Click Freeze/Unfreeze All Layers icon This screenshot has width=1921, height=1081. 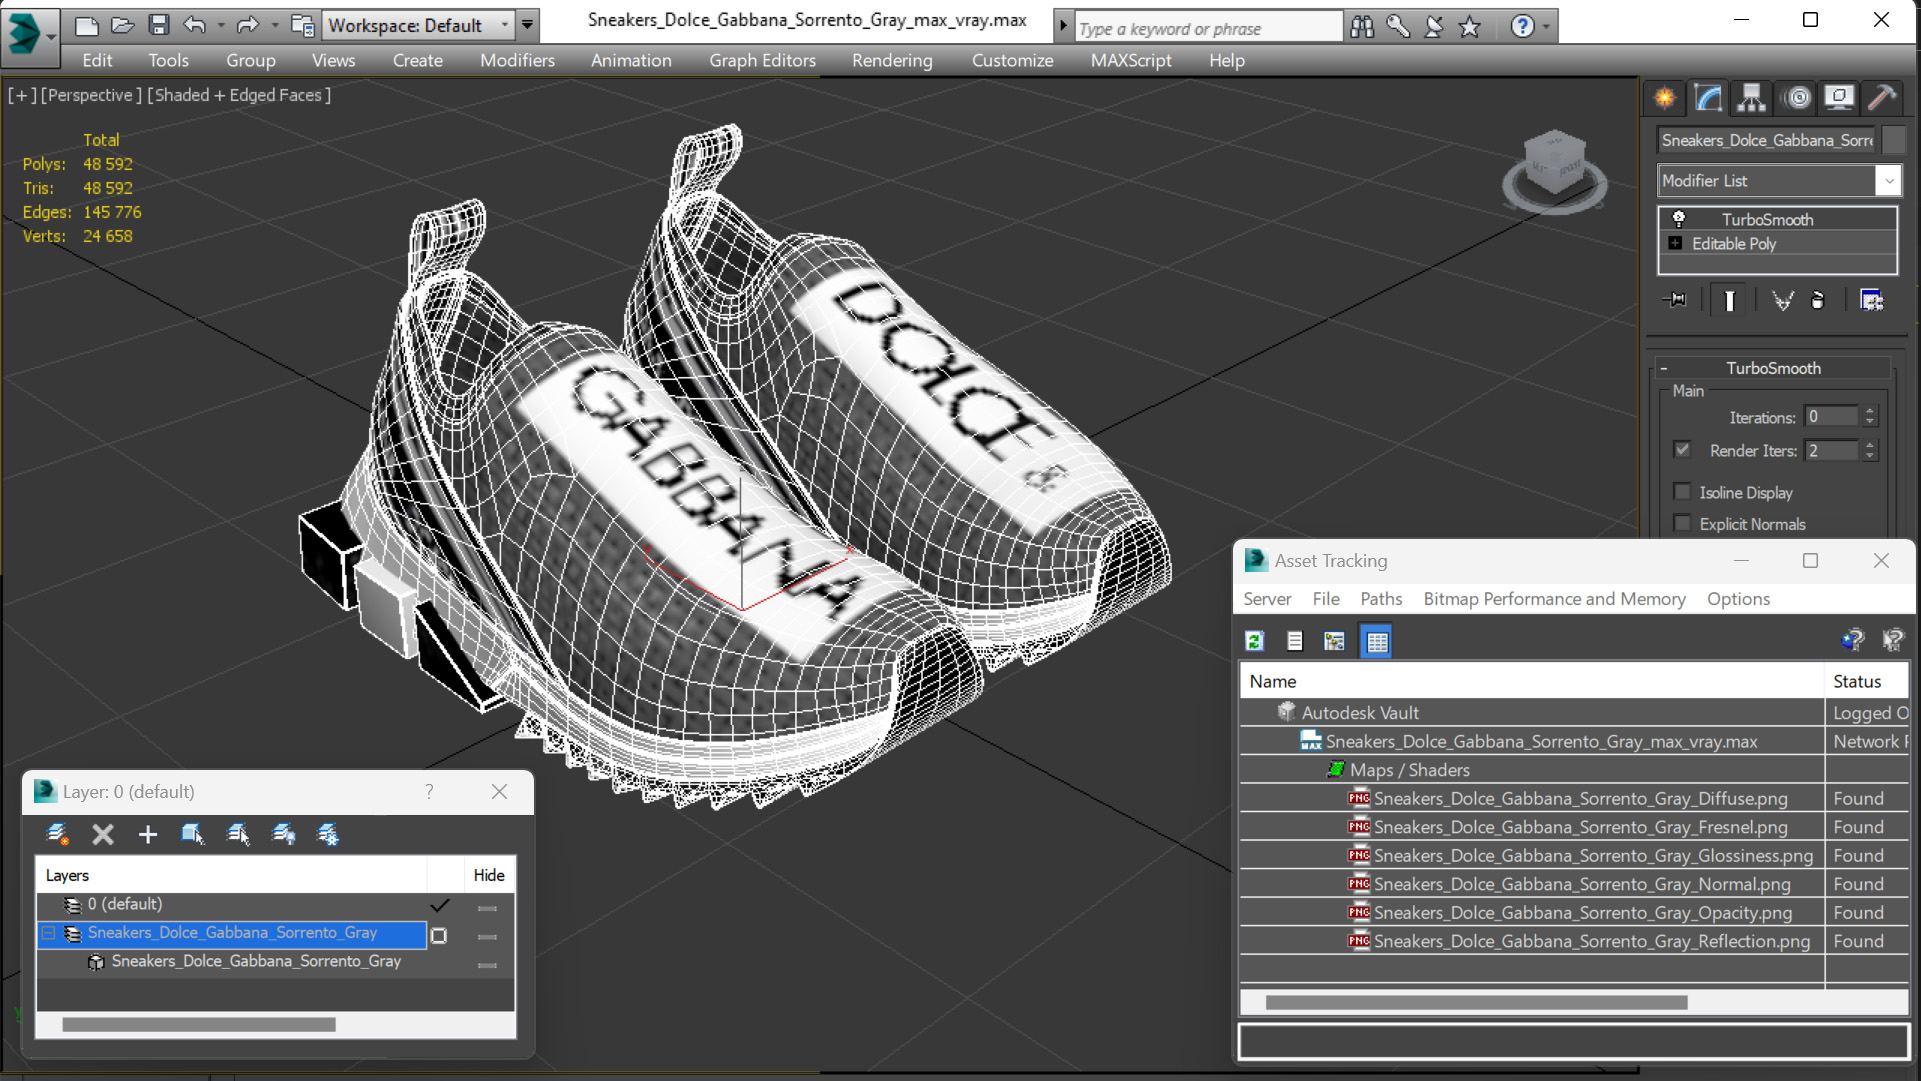(x=328, y=834)
